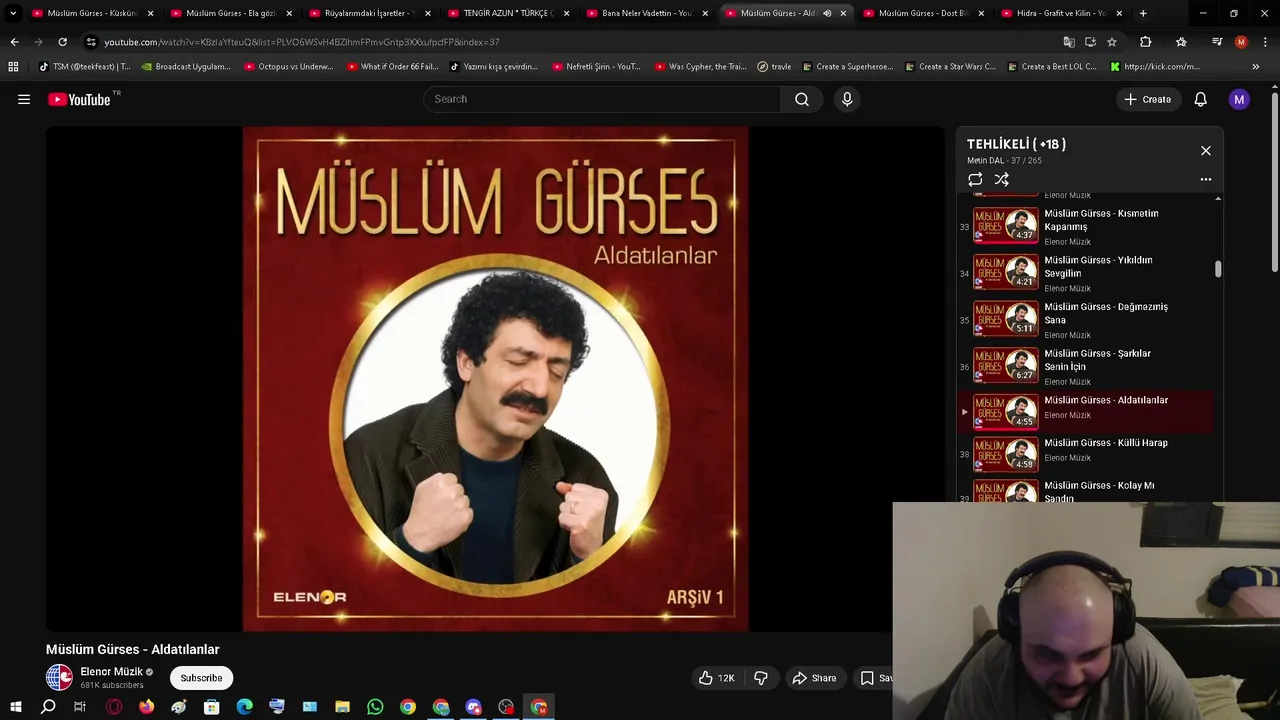Switch to Müslüm Gürses - Küskün tab
The image size is (1280, 720).
coord(92,13)
